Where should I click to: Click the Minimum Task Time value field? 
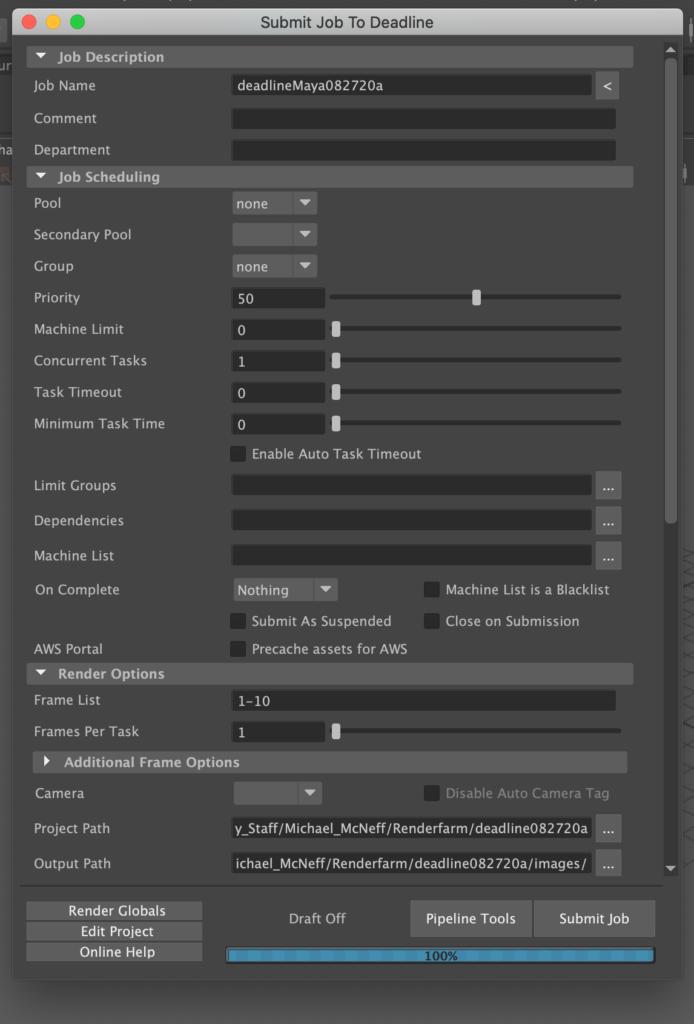coord(279,424)
